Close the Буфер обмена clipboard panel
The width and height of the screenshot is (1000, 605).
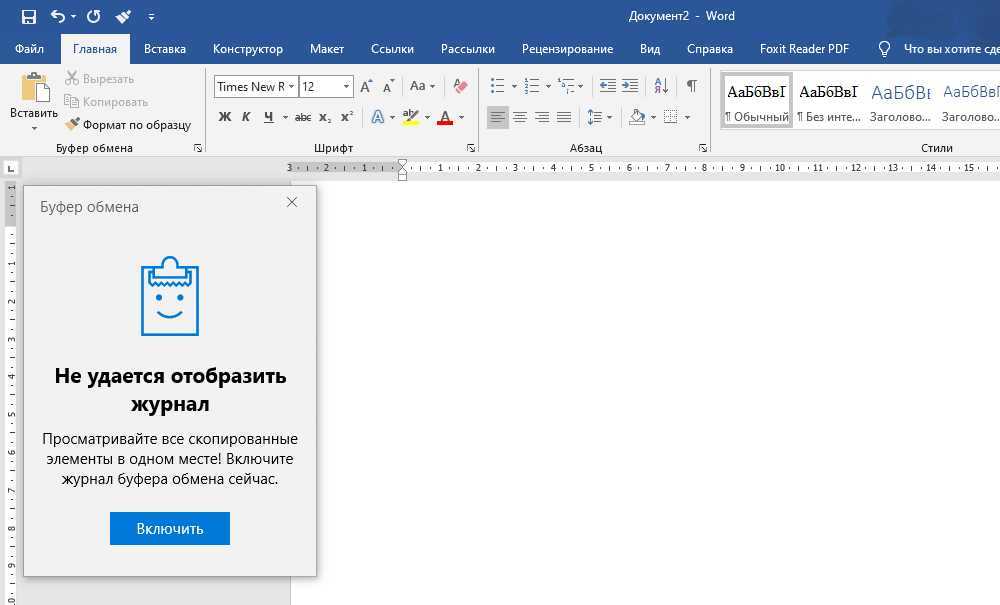pyautogui.click(x=292, y=202)
